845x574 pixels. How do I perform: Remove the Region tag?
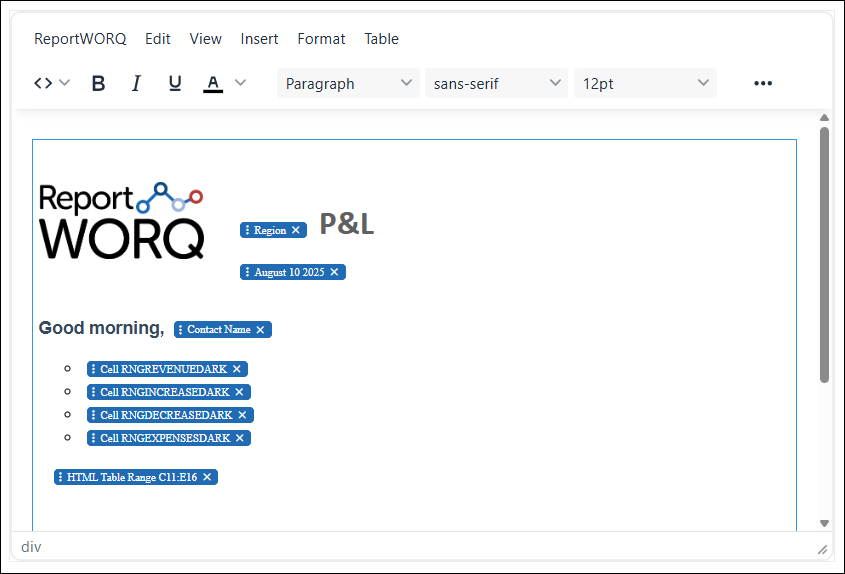click(x=296, y=230)
